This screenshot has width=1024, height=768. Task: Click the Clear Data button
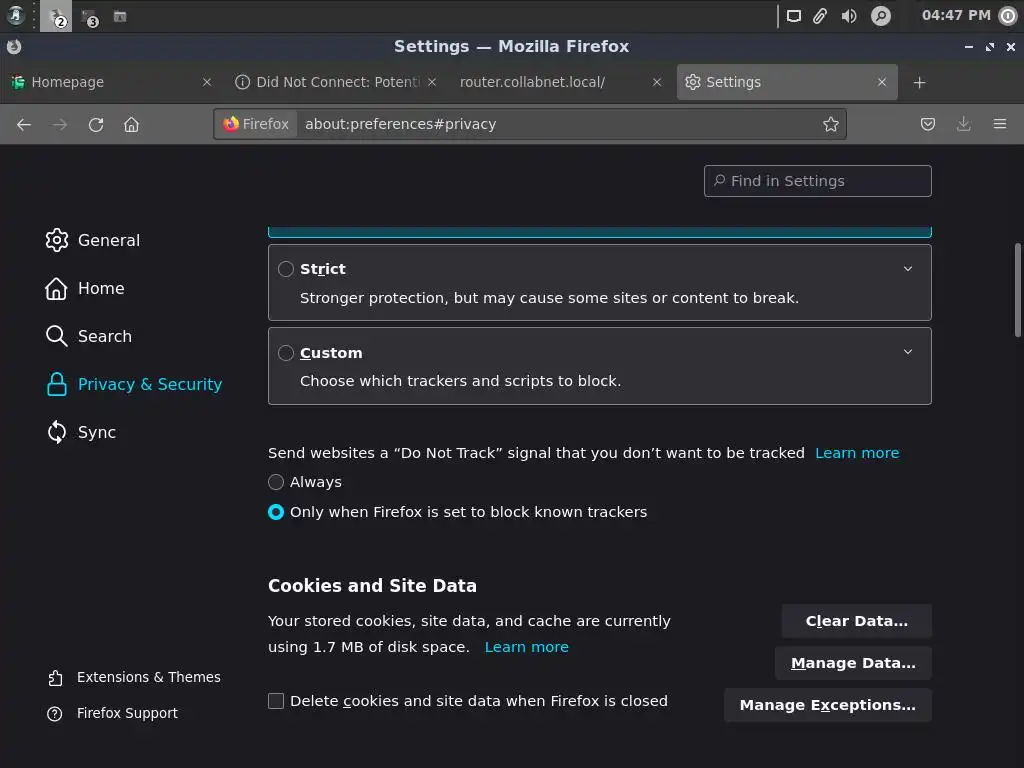point(856,621)
